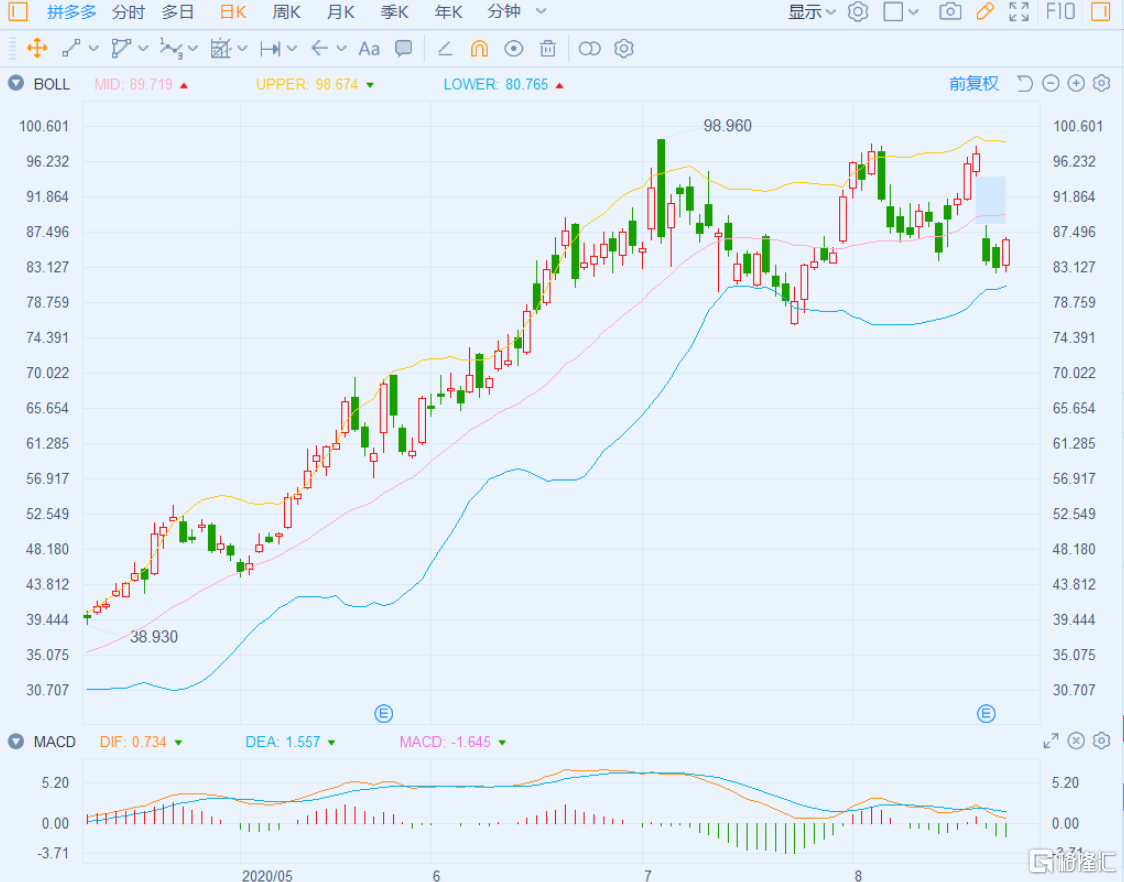1124x882 pixels.
Task: Open the 分钟 minutes interval dropdown arrow
Action: (x=541, y=12)
